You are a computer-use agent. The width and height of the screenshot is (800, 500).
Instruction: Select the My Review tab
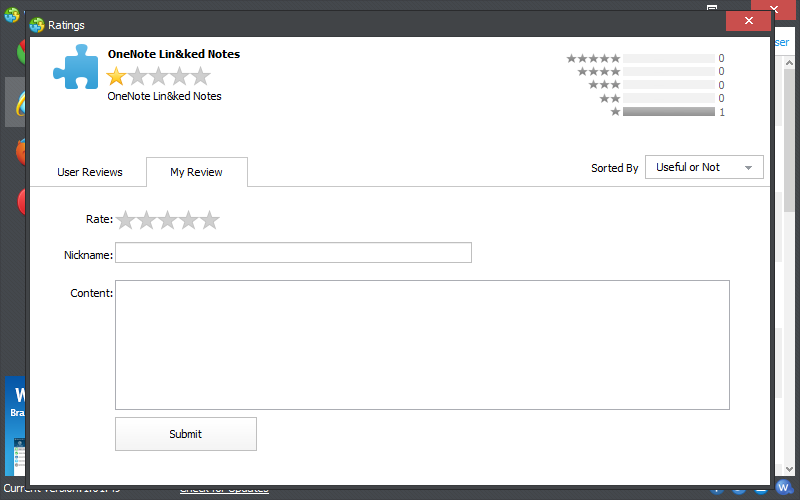pyautogui.click(x=196, y=172)
